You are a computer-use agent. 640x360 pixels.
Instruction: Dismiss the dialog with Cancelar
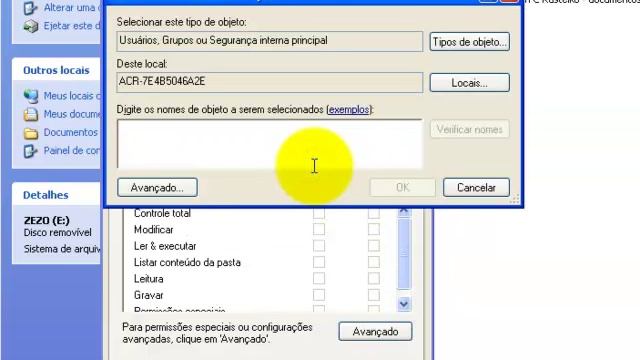476,188
